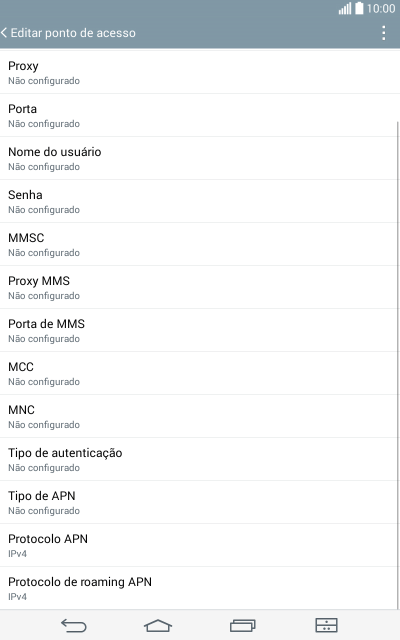
Task: Tap the Android back navigation button
Action: pyautogui.click(x=74, y=625)
